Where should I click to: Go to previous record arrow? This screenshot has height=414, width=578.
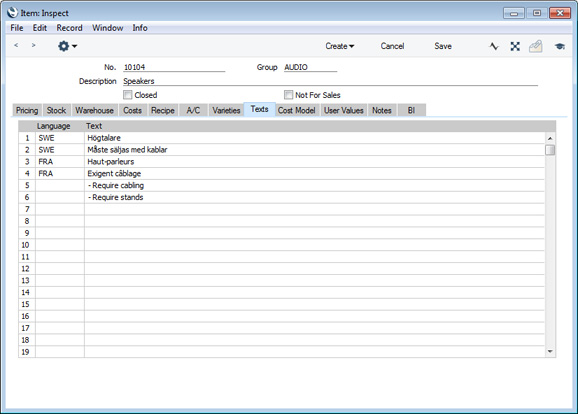(16, 45)
